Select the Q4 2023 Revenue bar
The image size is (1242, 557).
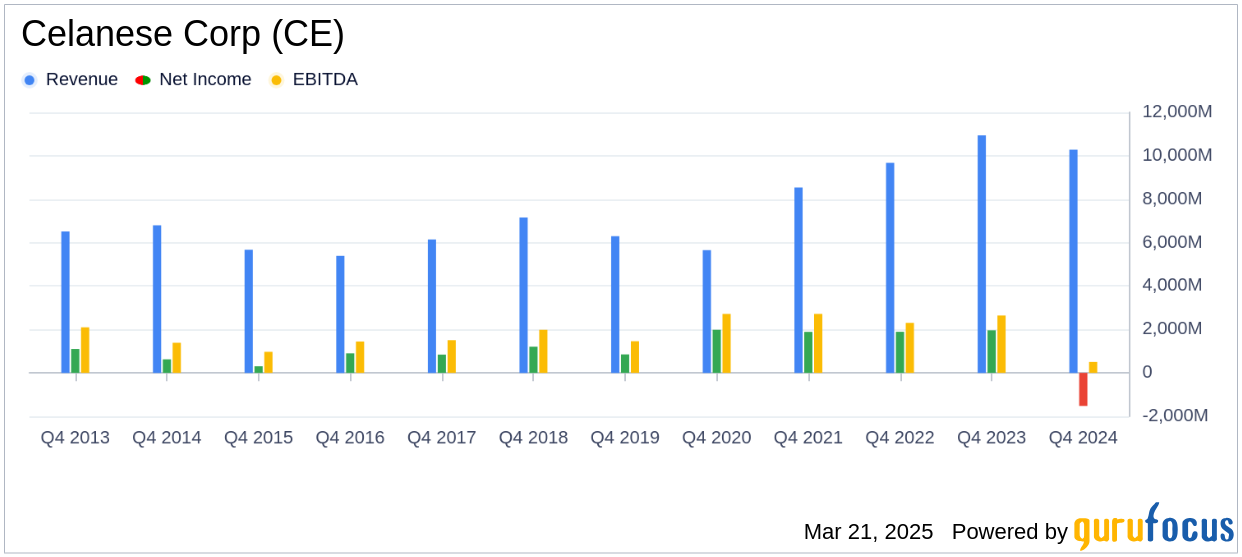(982, 254)
